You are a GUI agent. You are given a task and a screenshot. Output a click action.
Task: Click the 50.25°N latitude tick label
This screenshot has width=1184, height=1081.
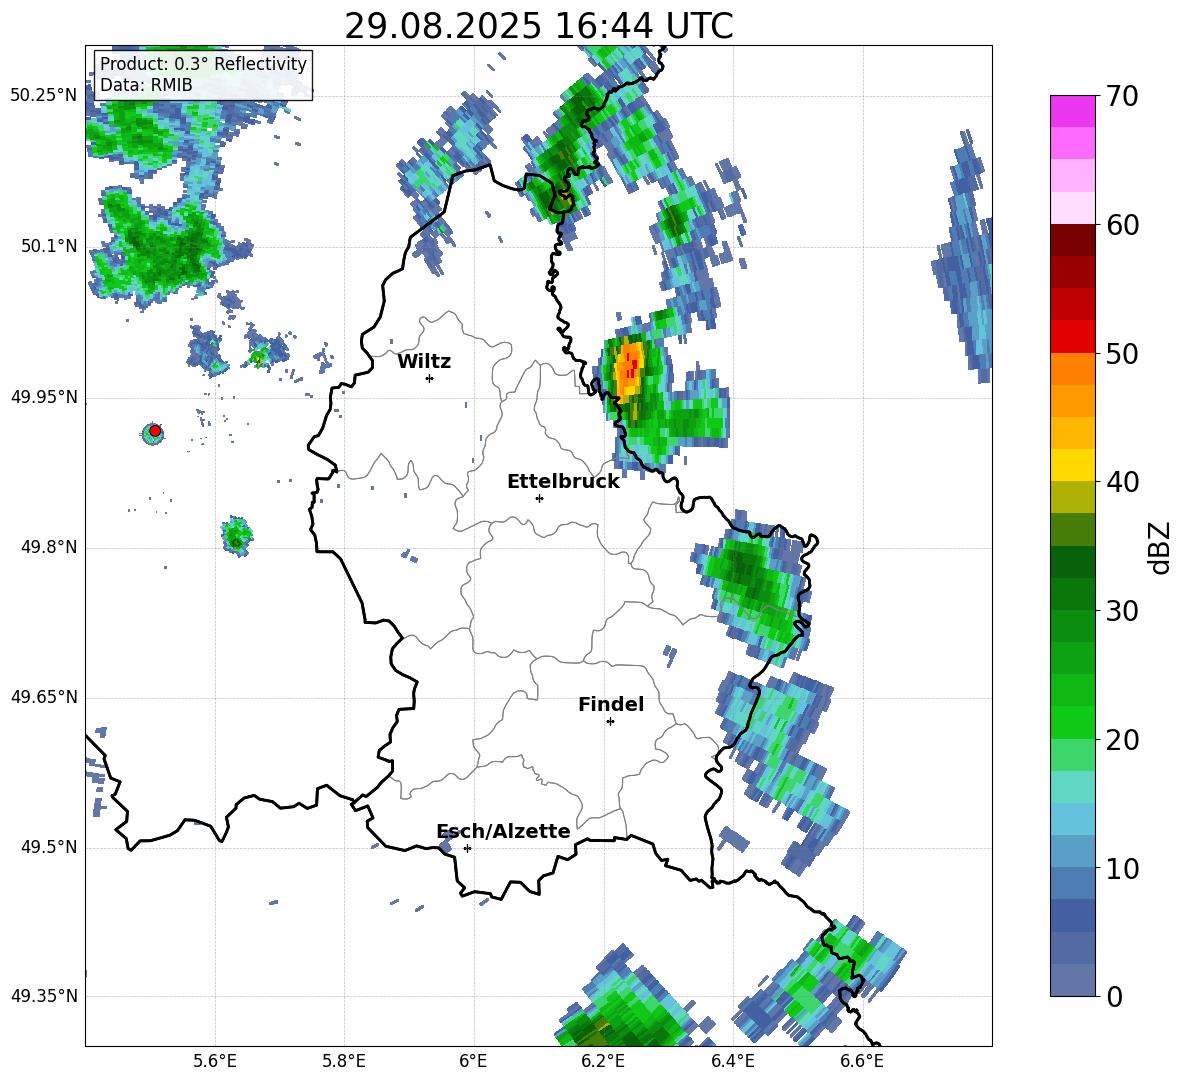coord(44,96)
